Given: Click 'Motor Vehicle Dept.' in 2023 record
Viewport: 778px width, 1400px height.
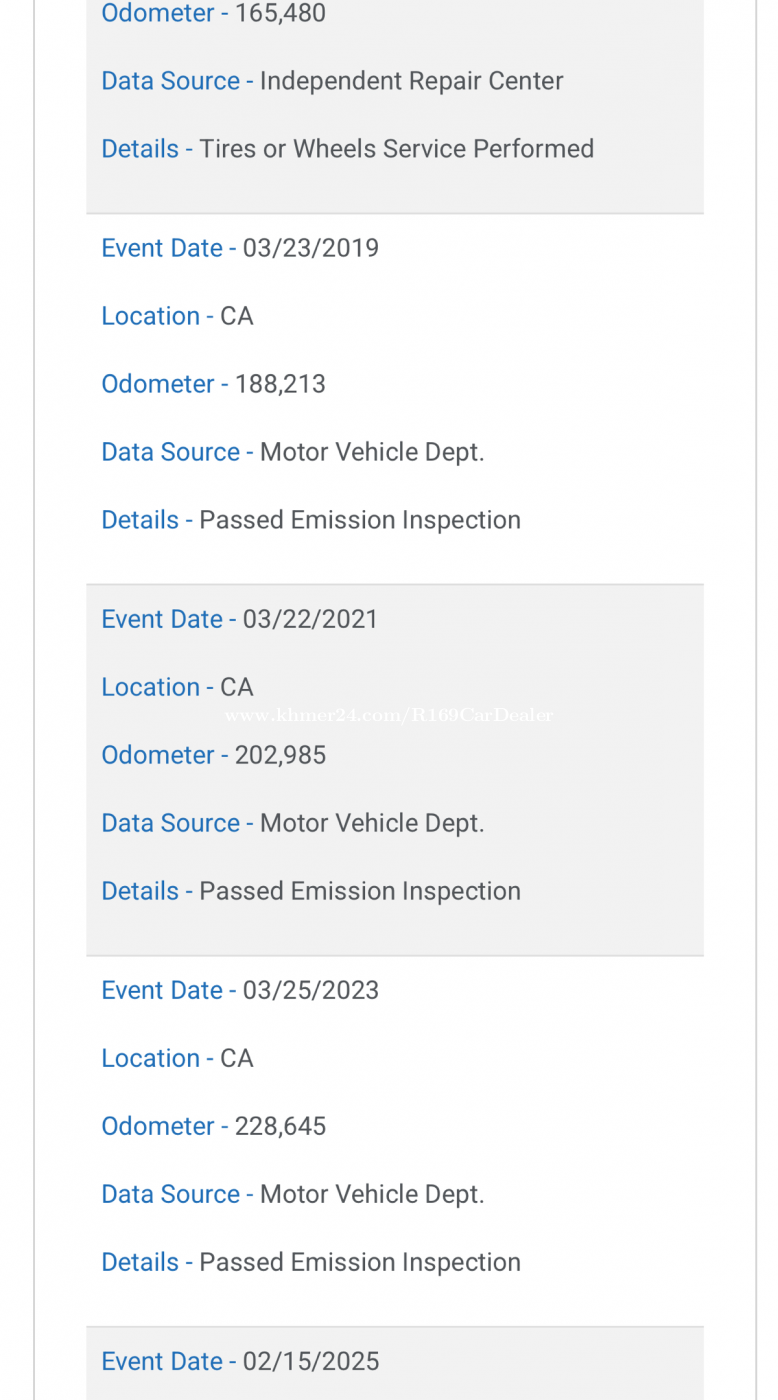Looking at the screenshot, I should [372, 1194].
